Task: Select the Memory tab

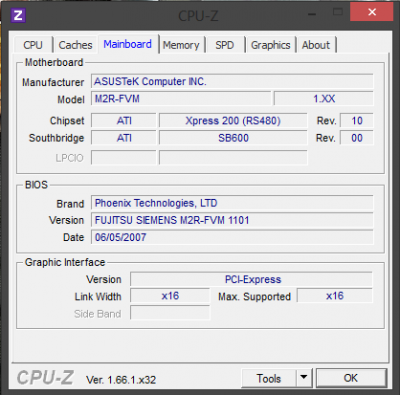Action: (181, 45)
